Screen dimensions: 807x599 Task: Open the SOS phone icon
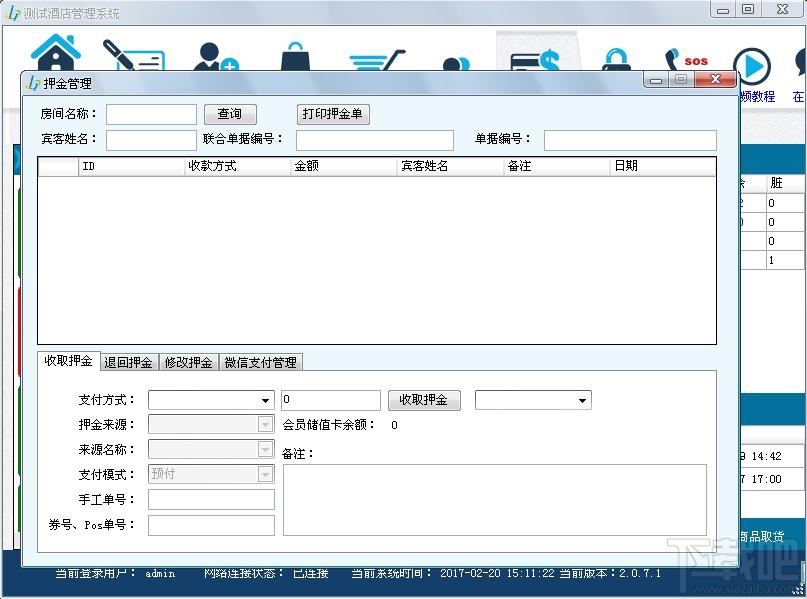[x=686, y=60]
